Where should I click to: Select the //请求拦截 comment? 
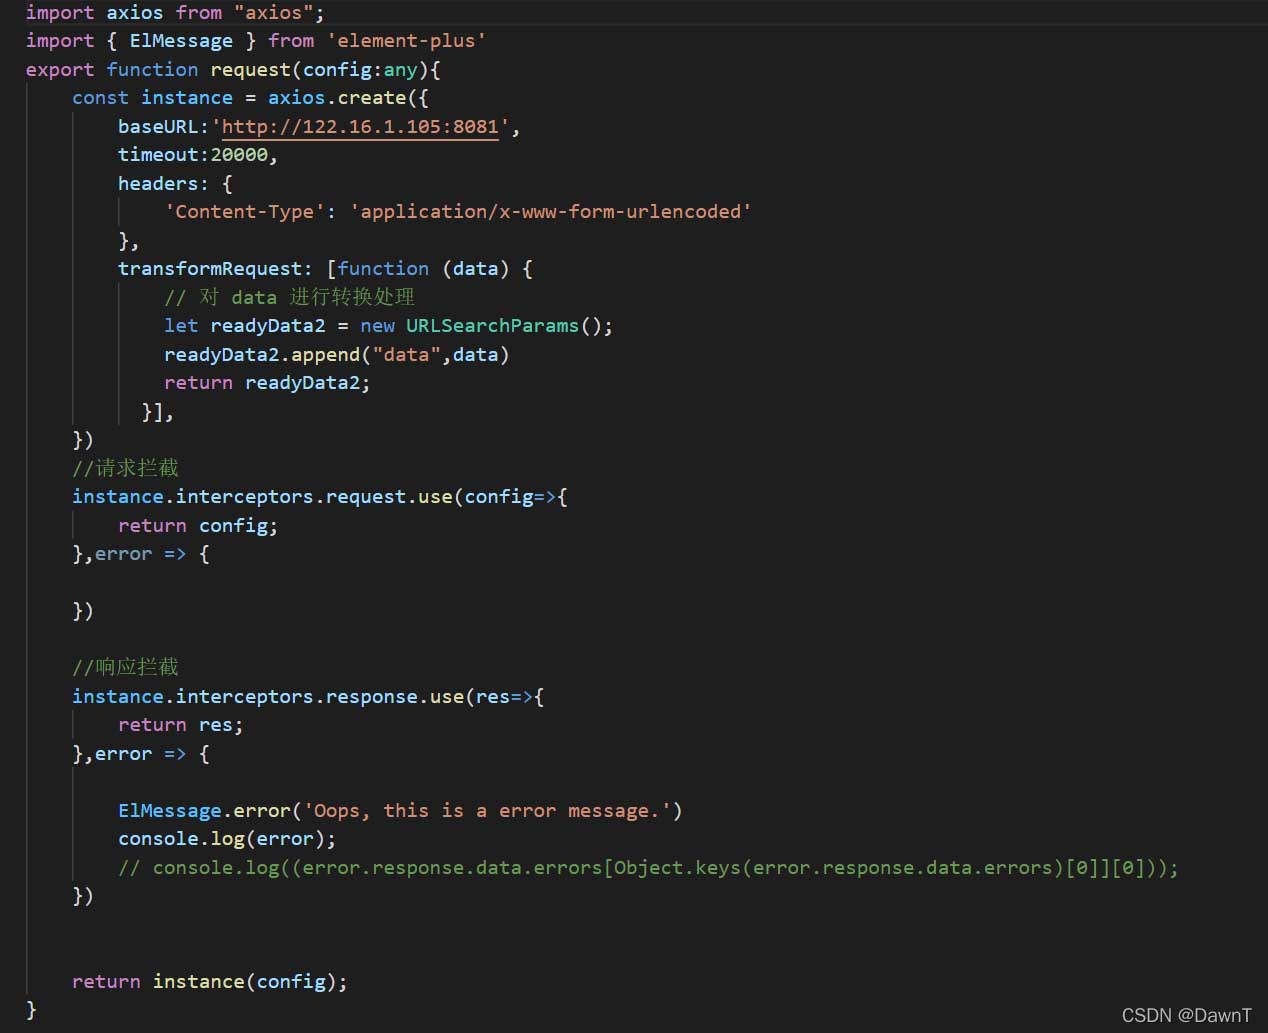click(x=125, y=467)
